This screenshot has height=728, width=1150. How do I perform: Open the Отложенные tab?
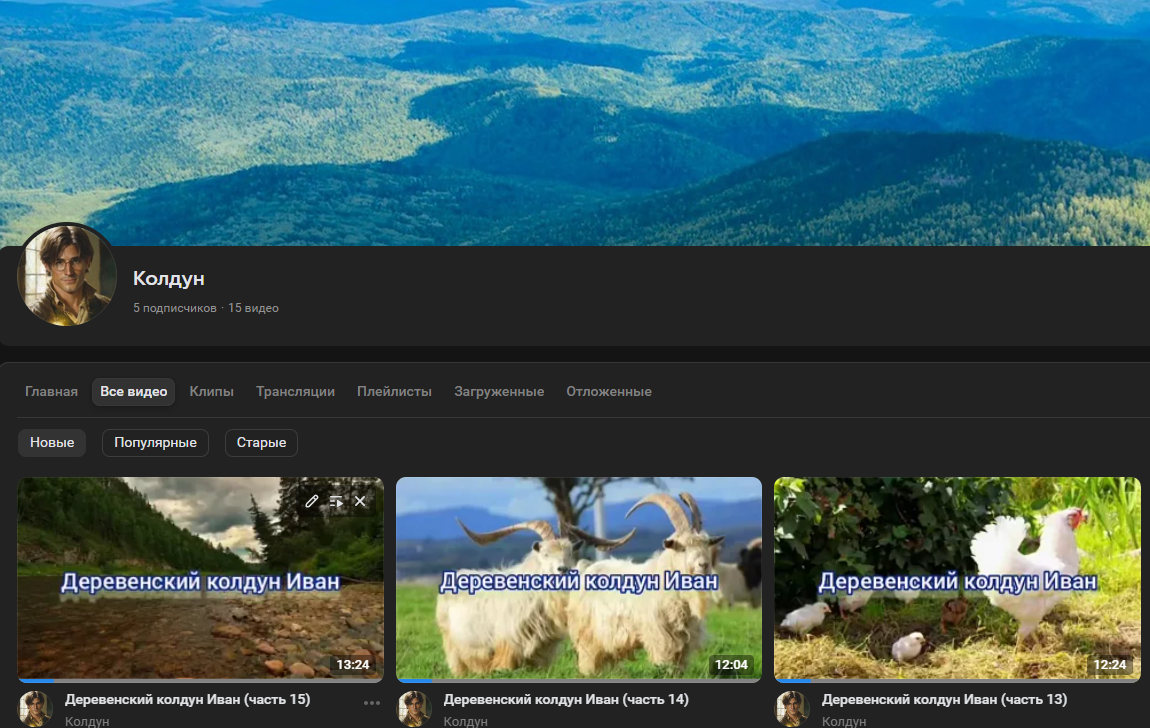(x=609, y=391)
